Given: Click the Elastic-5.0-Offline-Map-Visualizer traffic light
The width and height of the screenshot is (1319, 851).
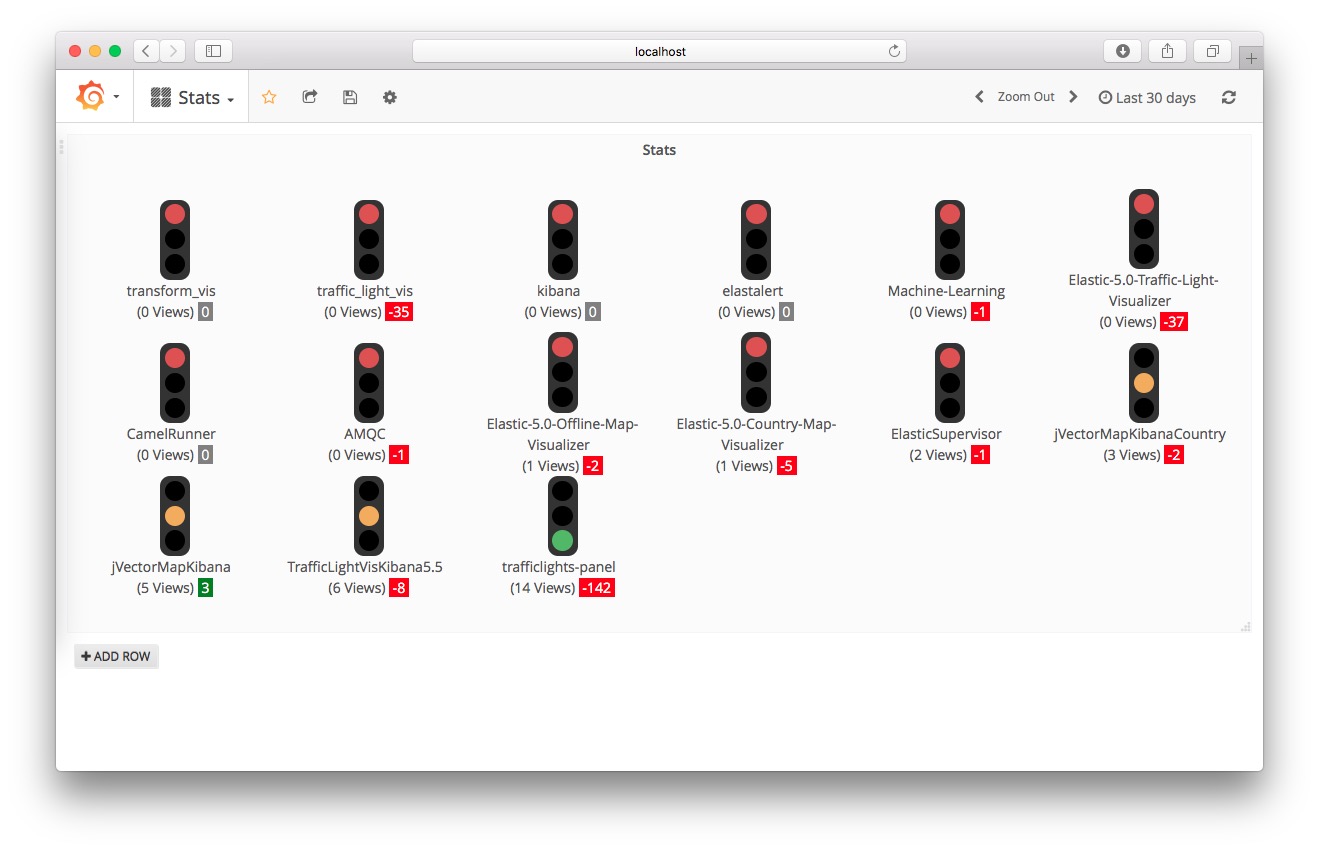Looking at the screenshot, I should [x=563, y=372].
